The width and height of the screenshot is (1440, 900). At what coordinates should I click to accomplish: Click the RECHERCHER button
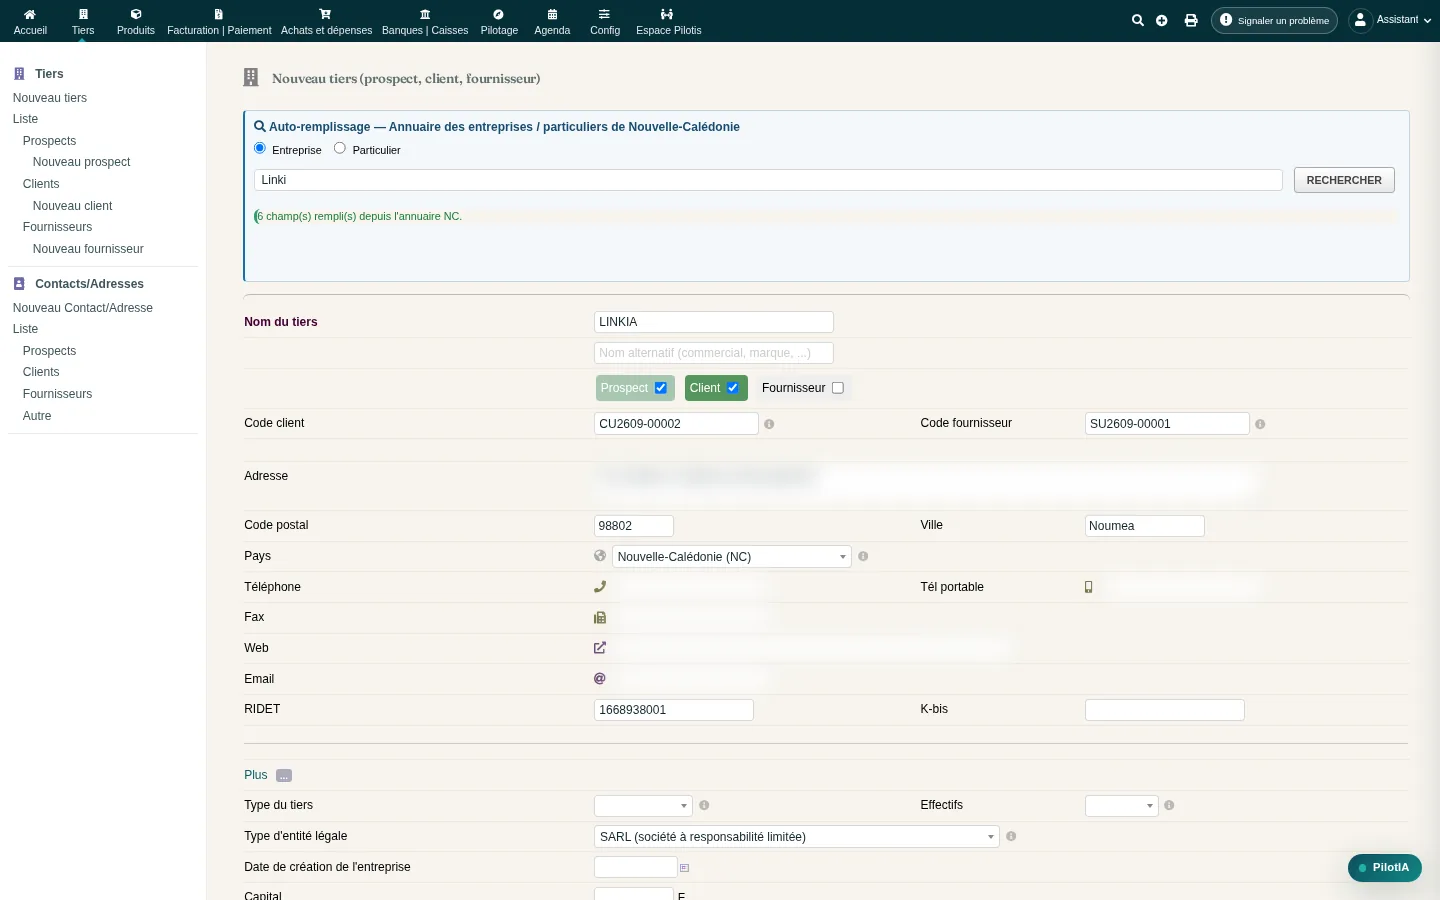(x=1344, y=180)
